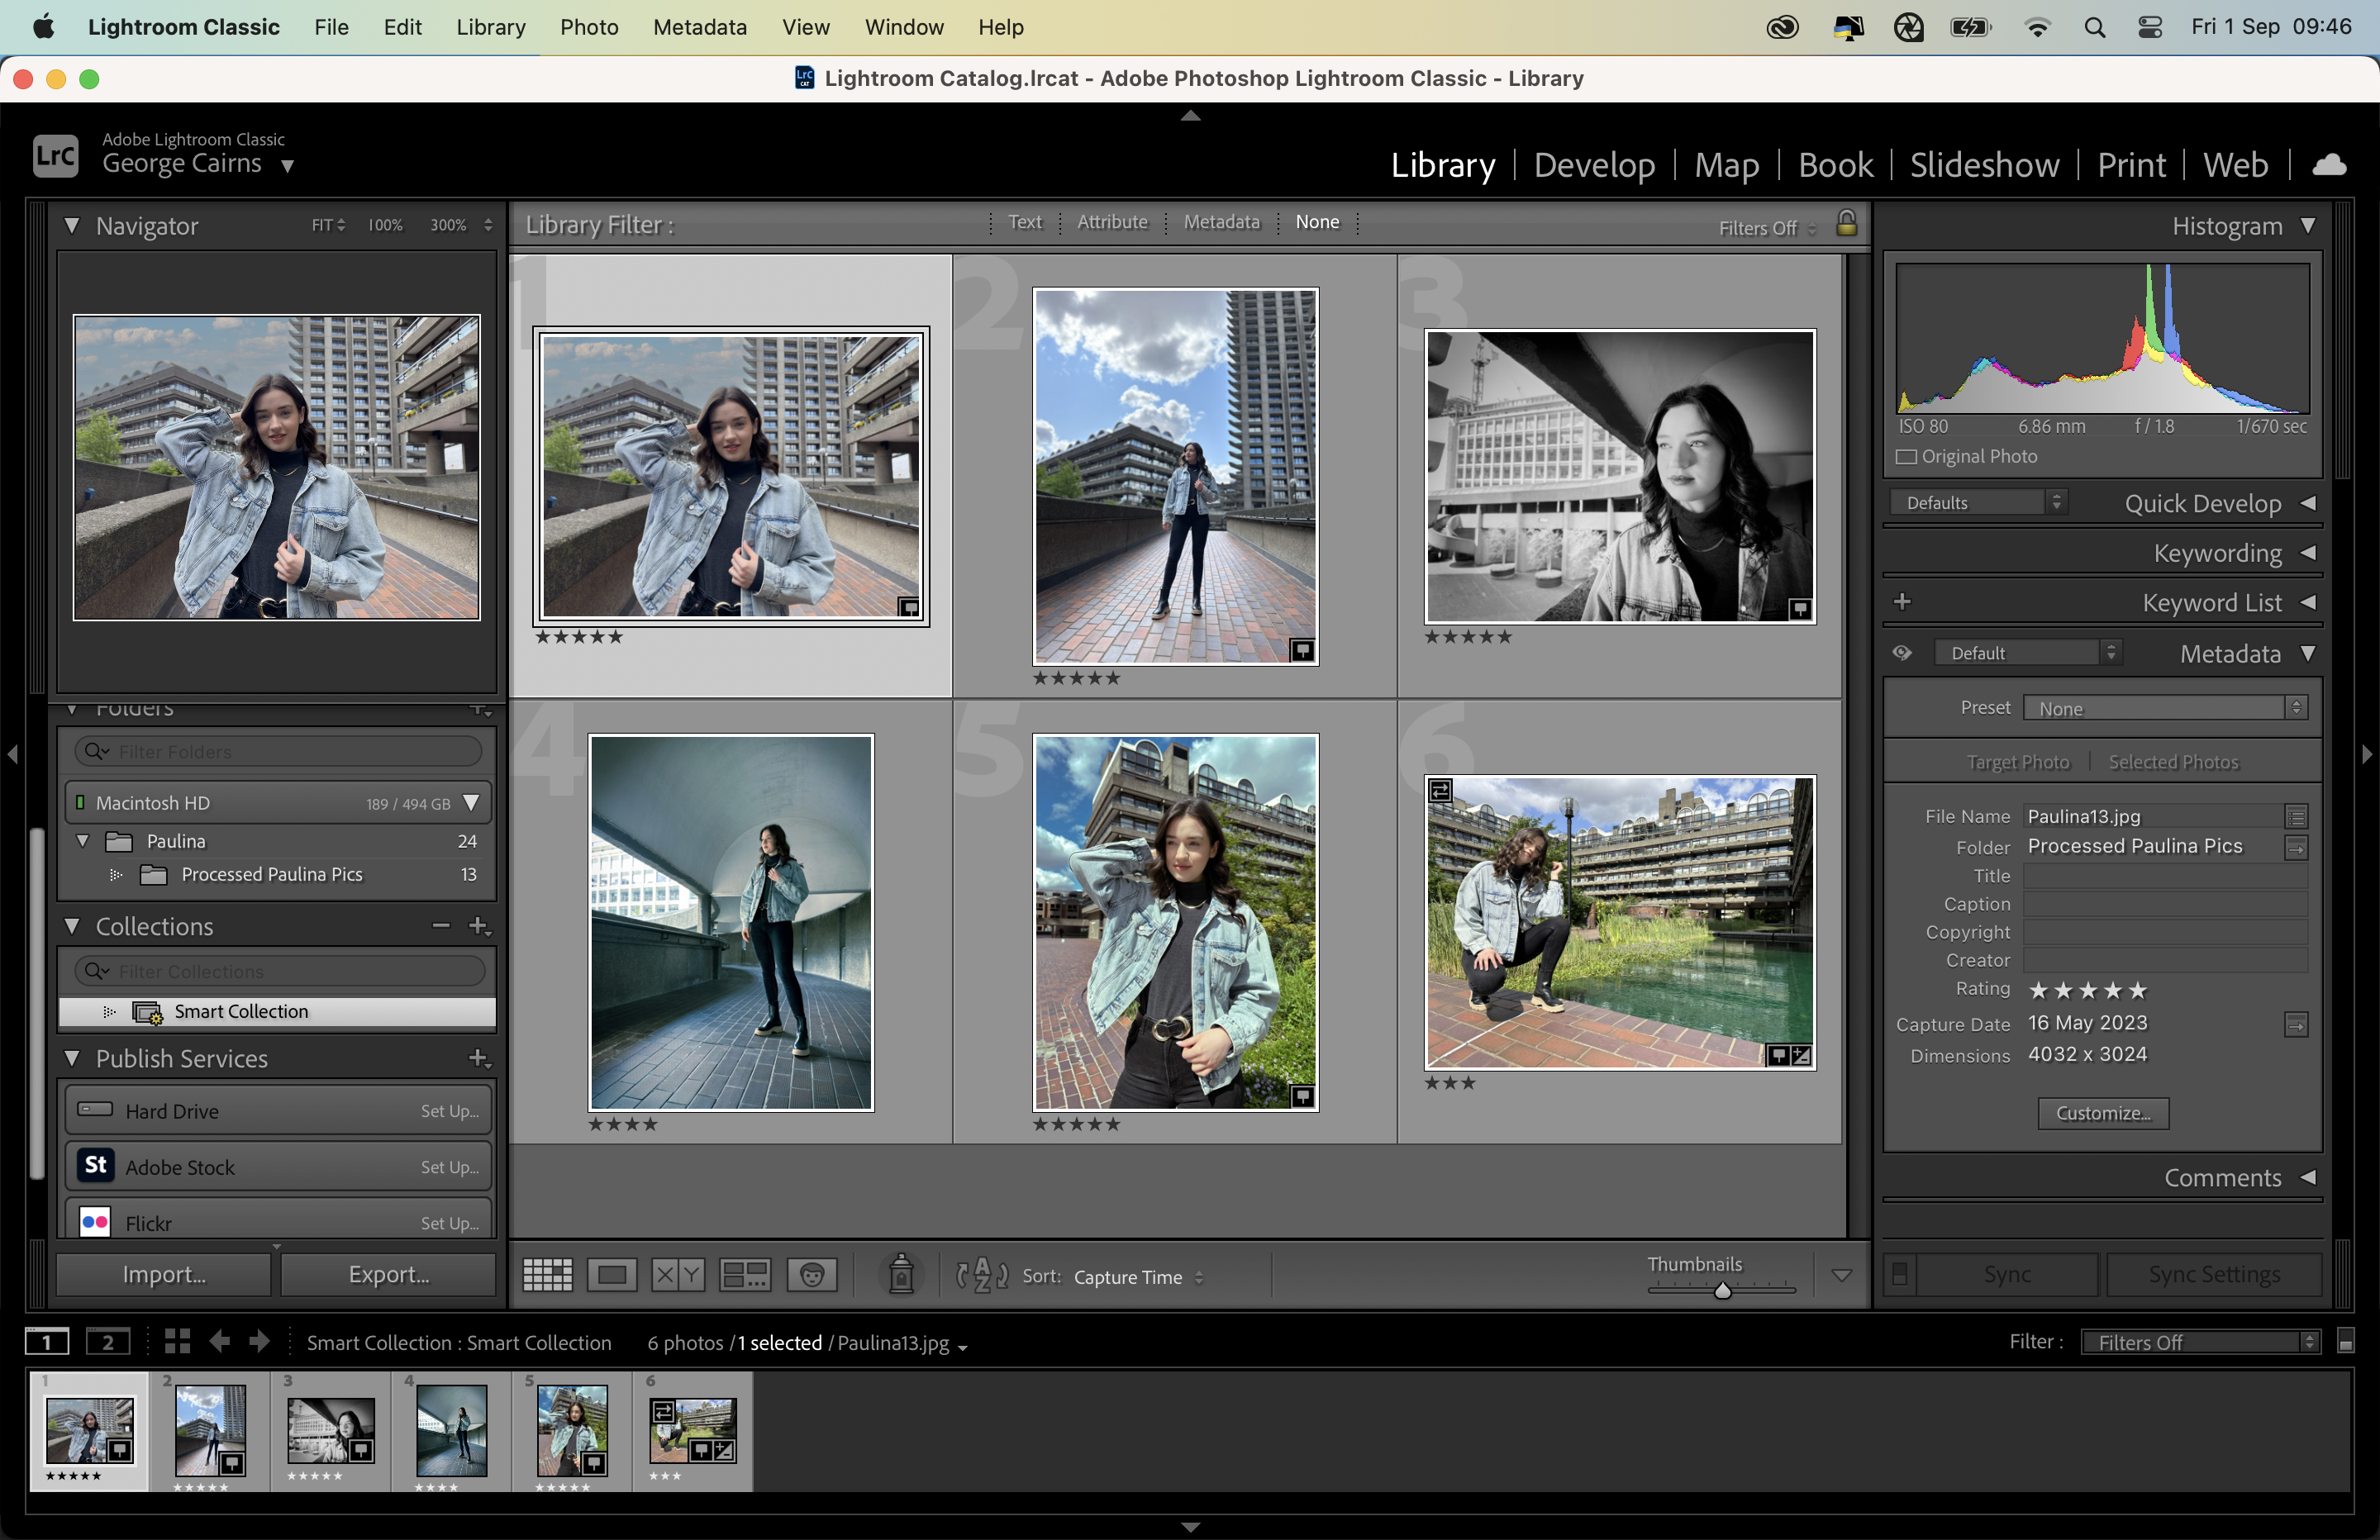
Task: Show main window button 1 in filmstrip
Action: point(47,1342)
